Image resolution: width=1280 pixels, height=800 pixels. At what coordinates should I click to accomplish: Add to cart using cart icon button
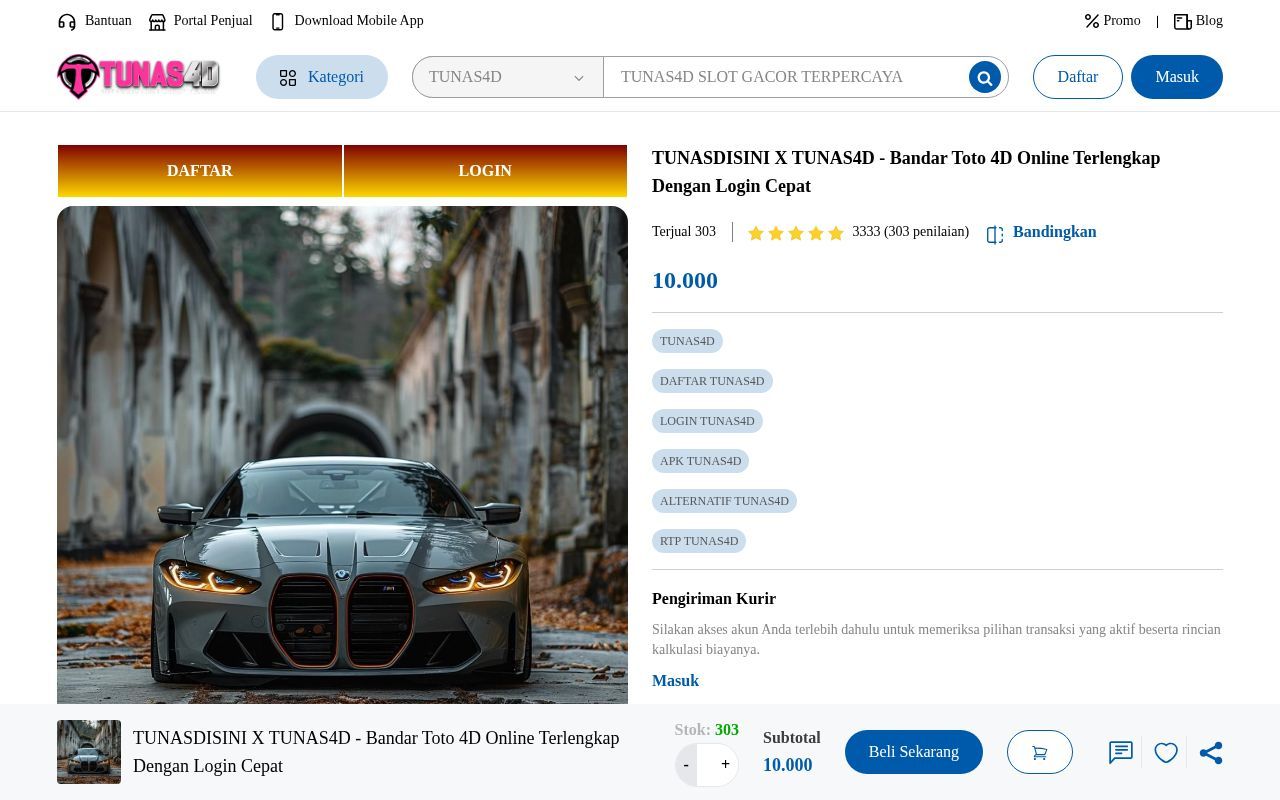click(x=1040, y=752)
